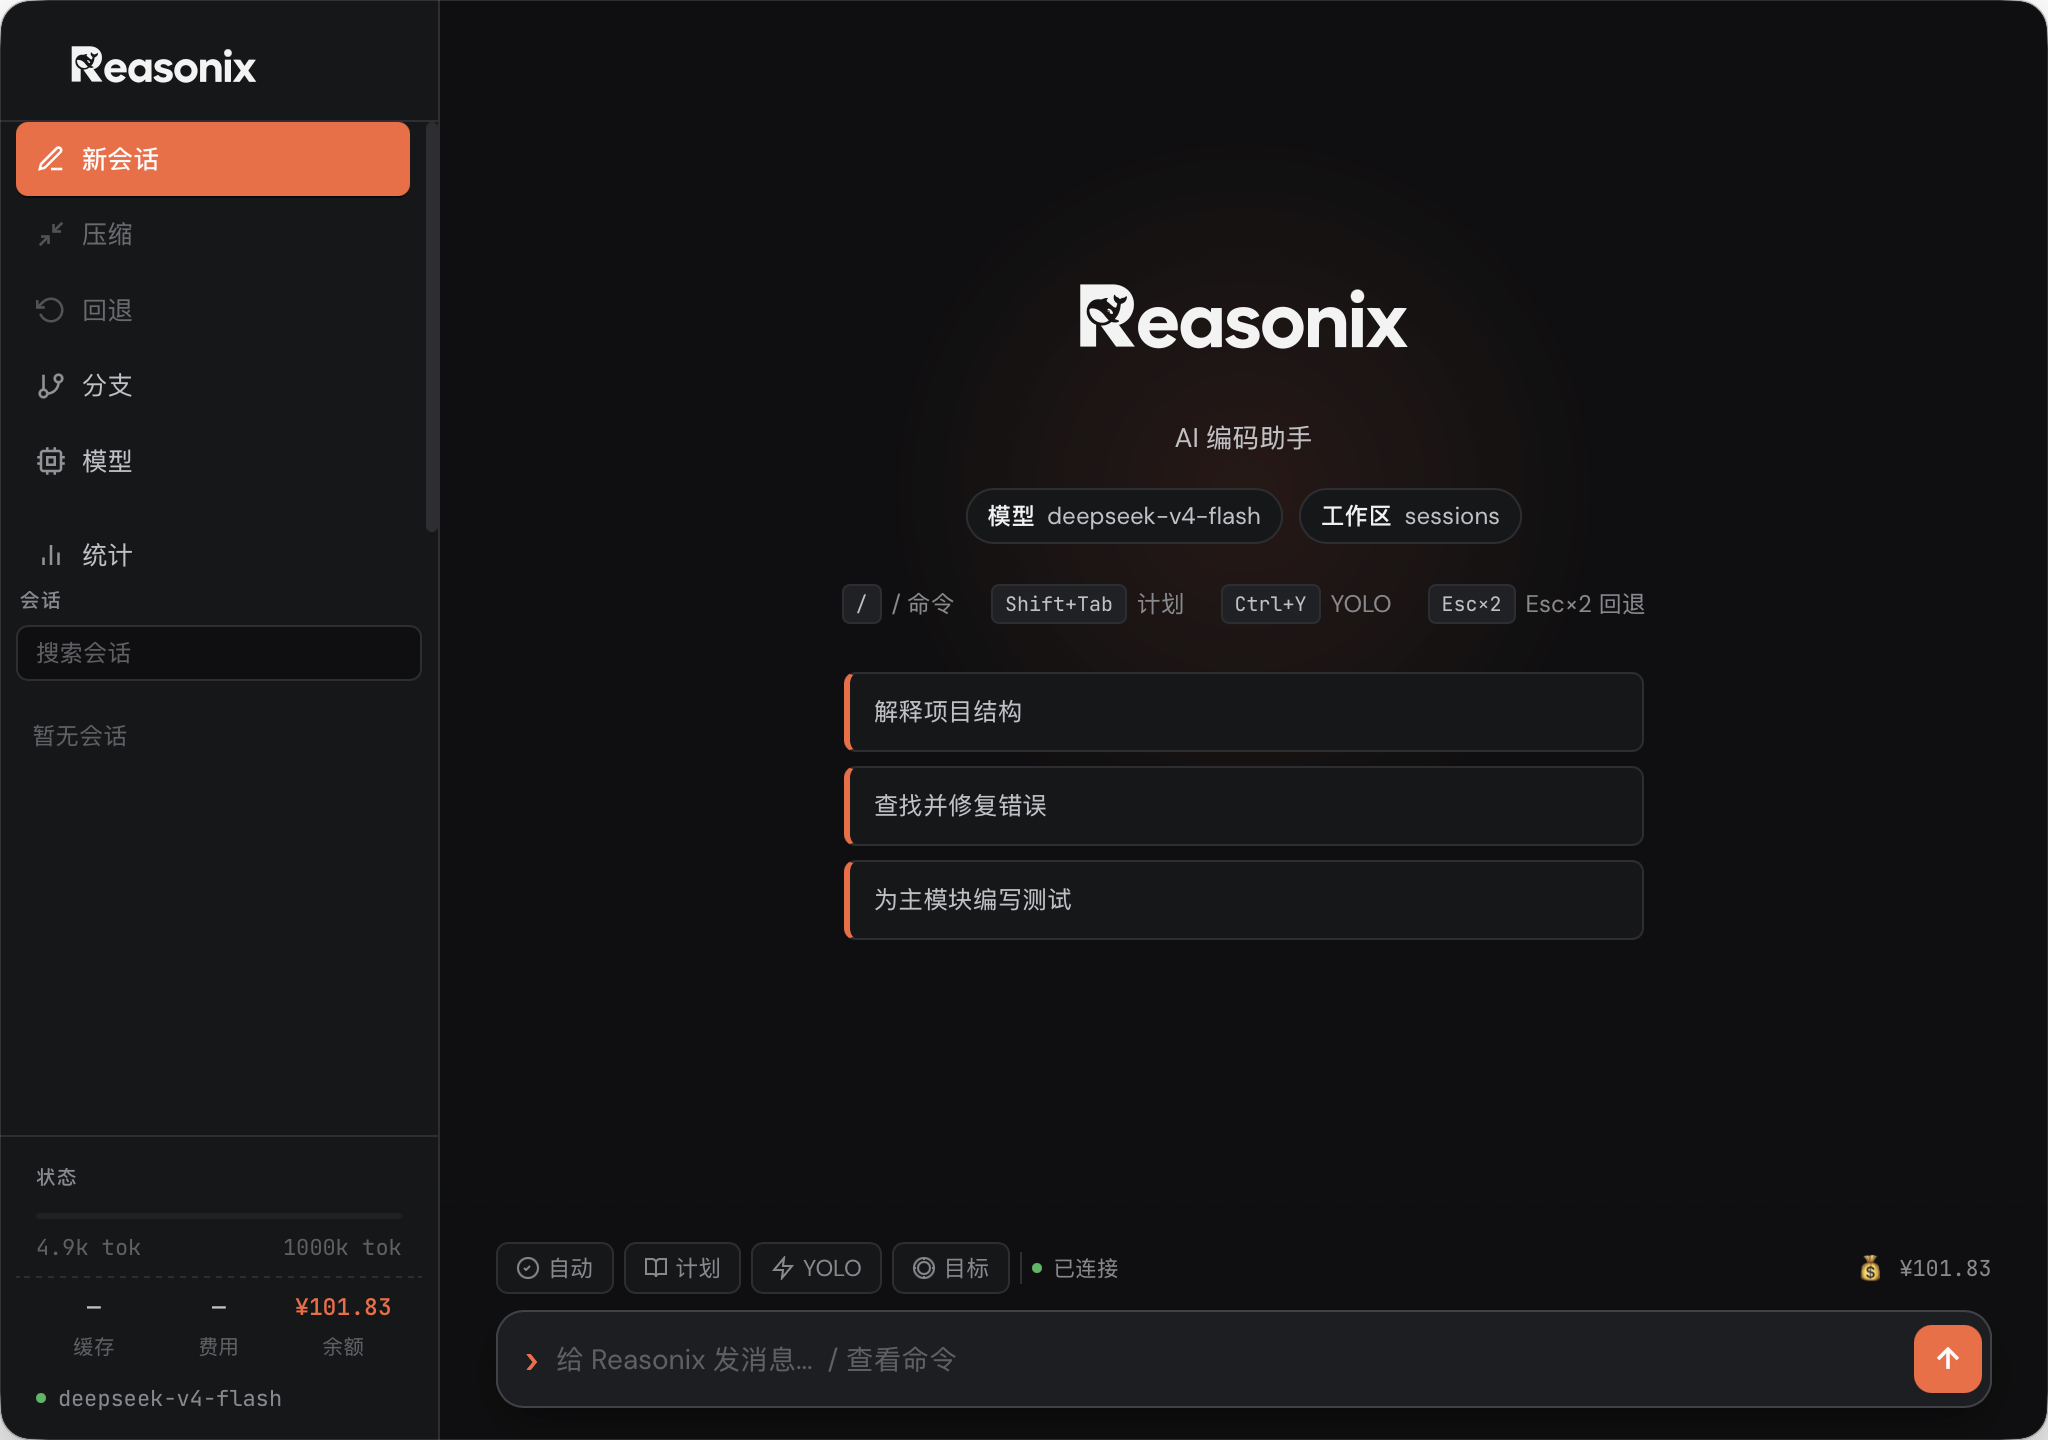
Task: Choose the 为主模块编写测试 suggestion
Action: (1244, 900)
